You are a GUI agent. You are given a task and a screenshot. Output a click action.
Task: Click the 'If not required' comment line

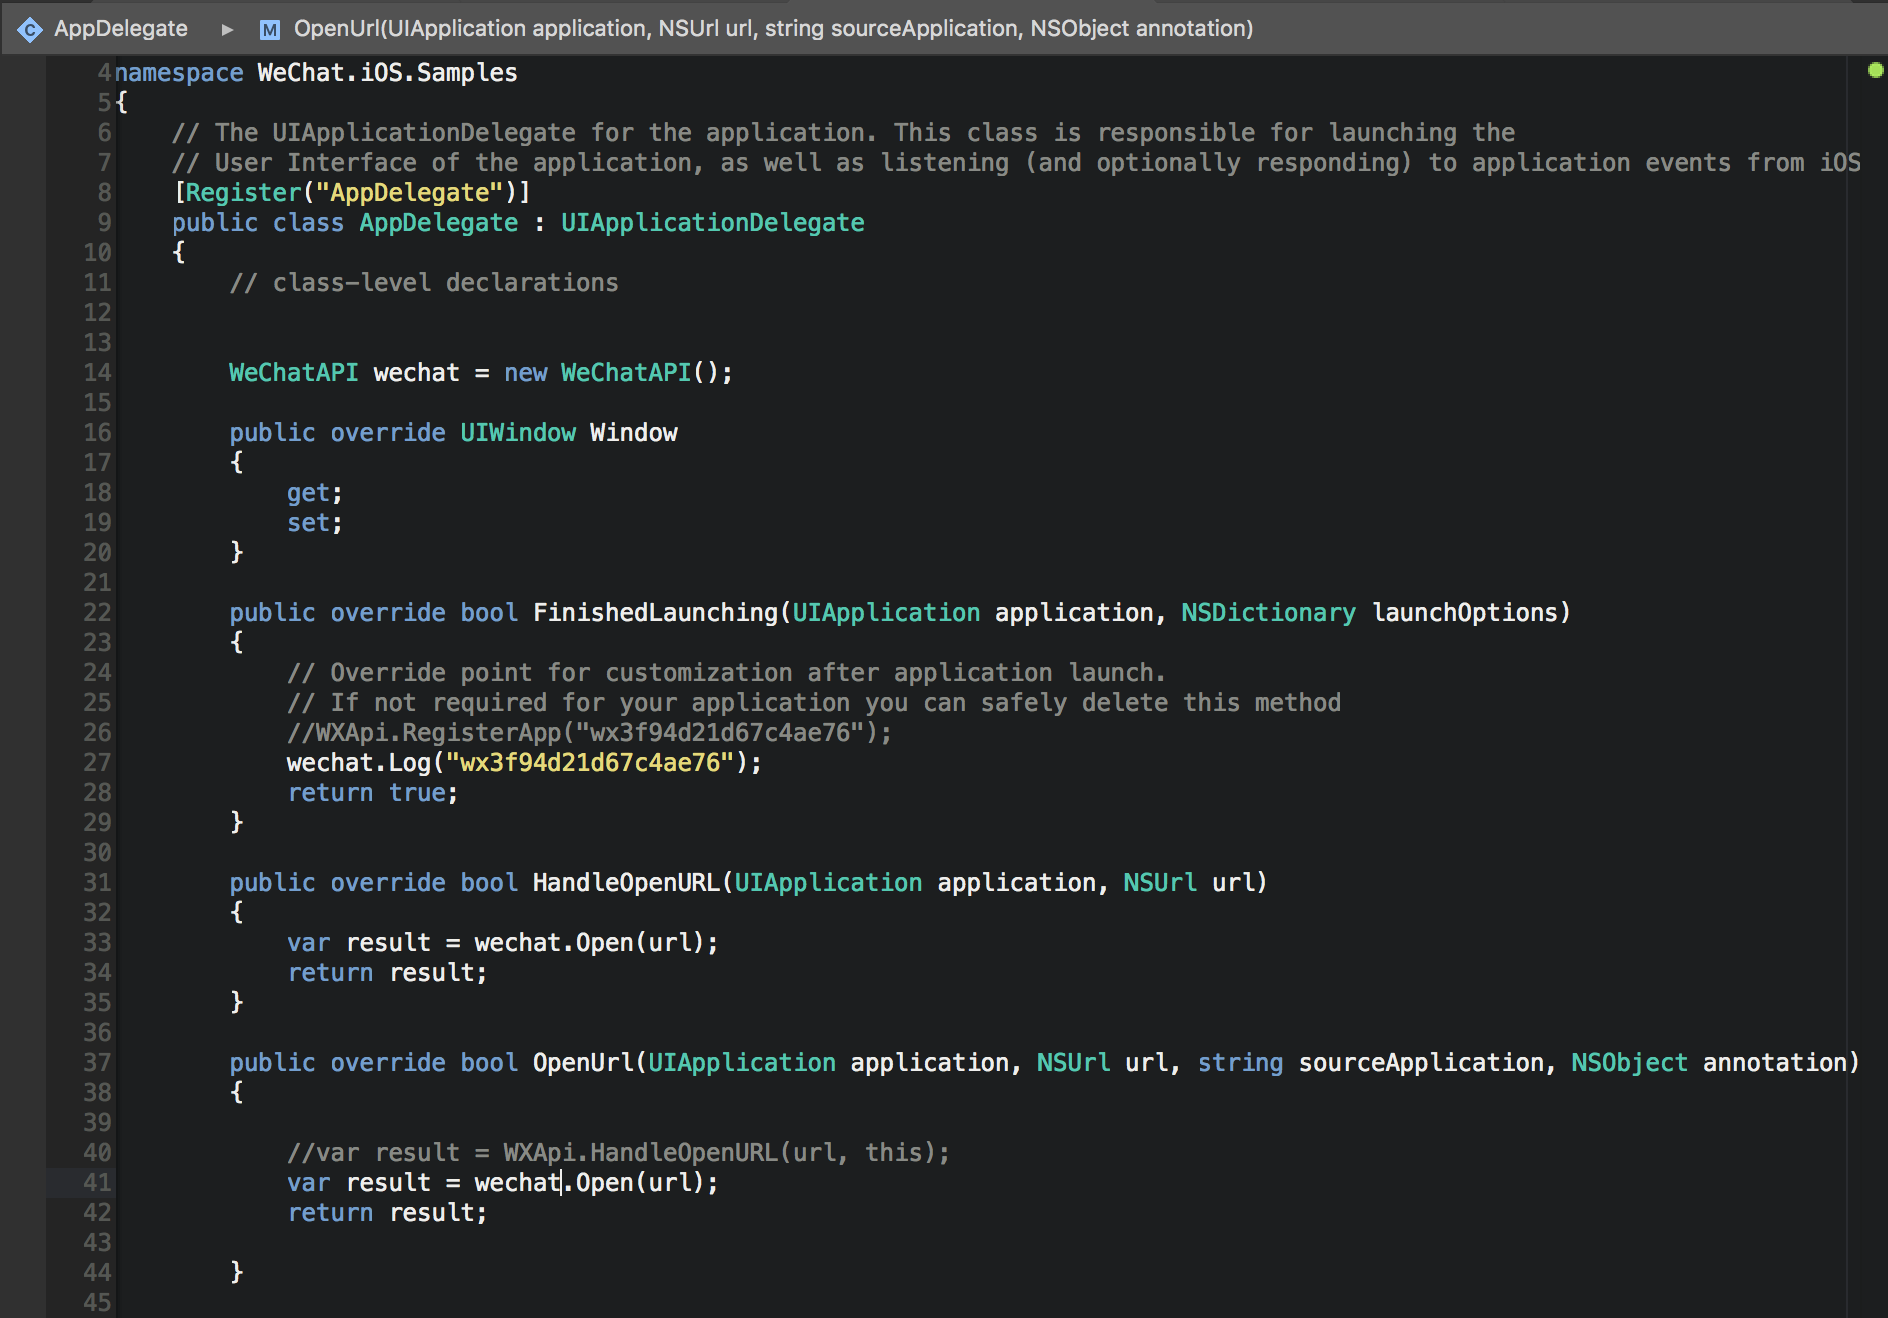(x=814, y=703)
